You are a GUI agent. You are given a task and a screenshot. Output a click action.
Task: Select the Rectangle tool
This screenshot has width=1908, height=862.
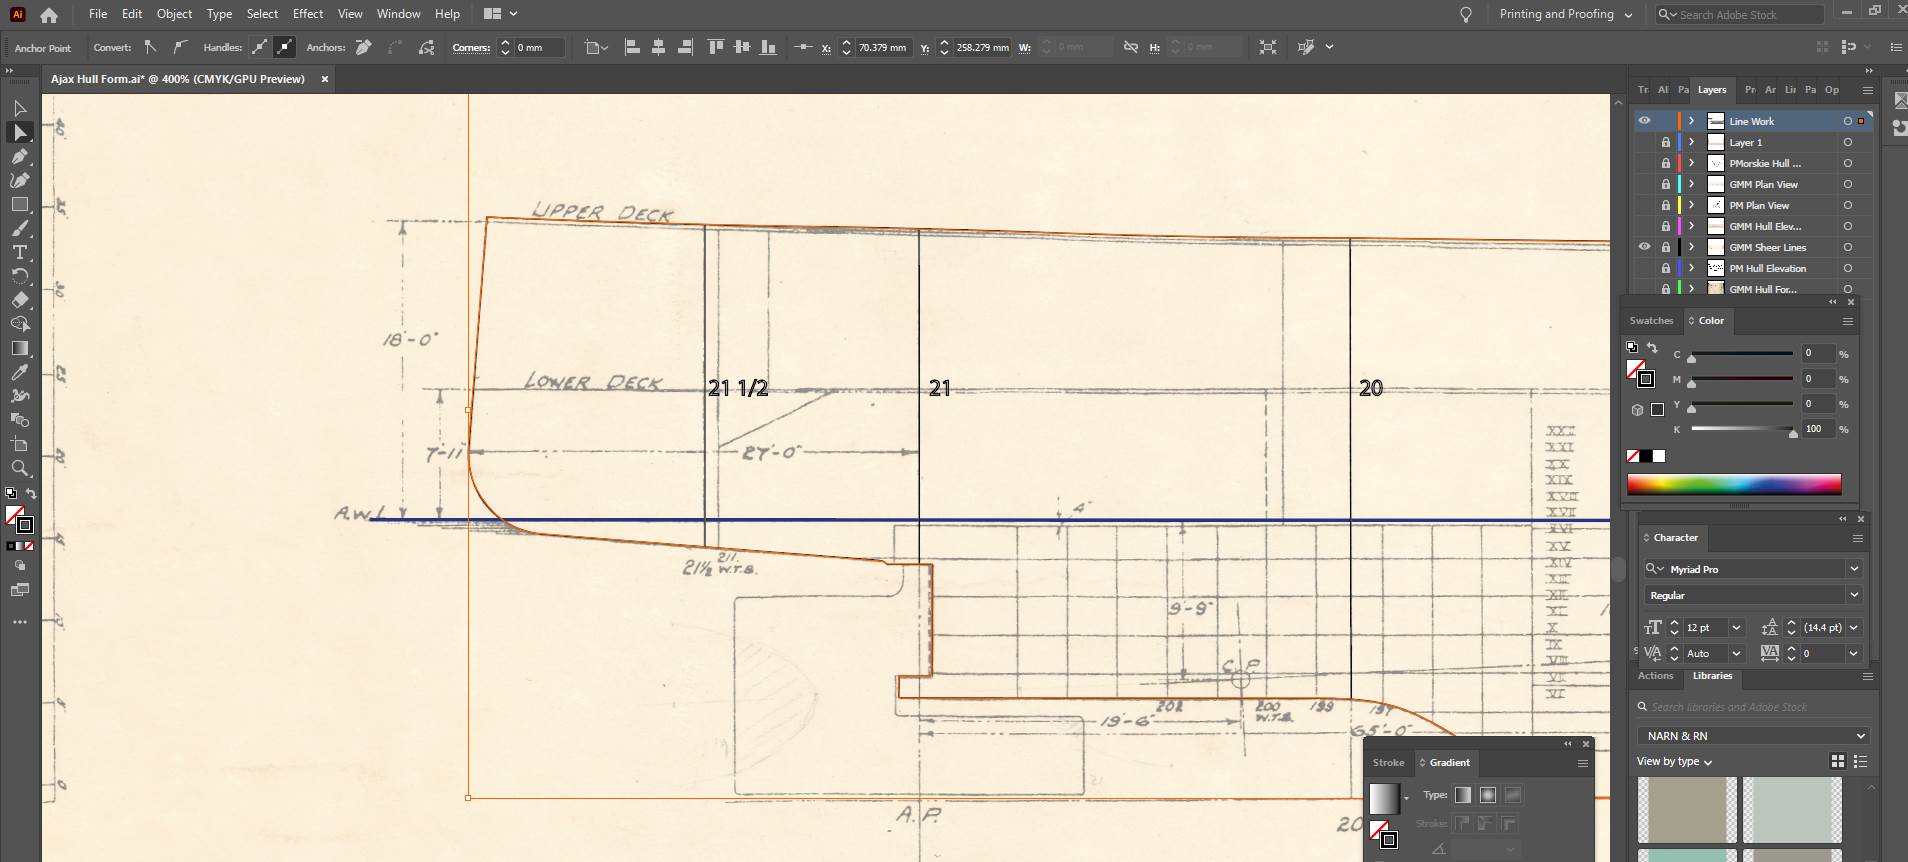[20, 204]
